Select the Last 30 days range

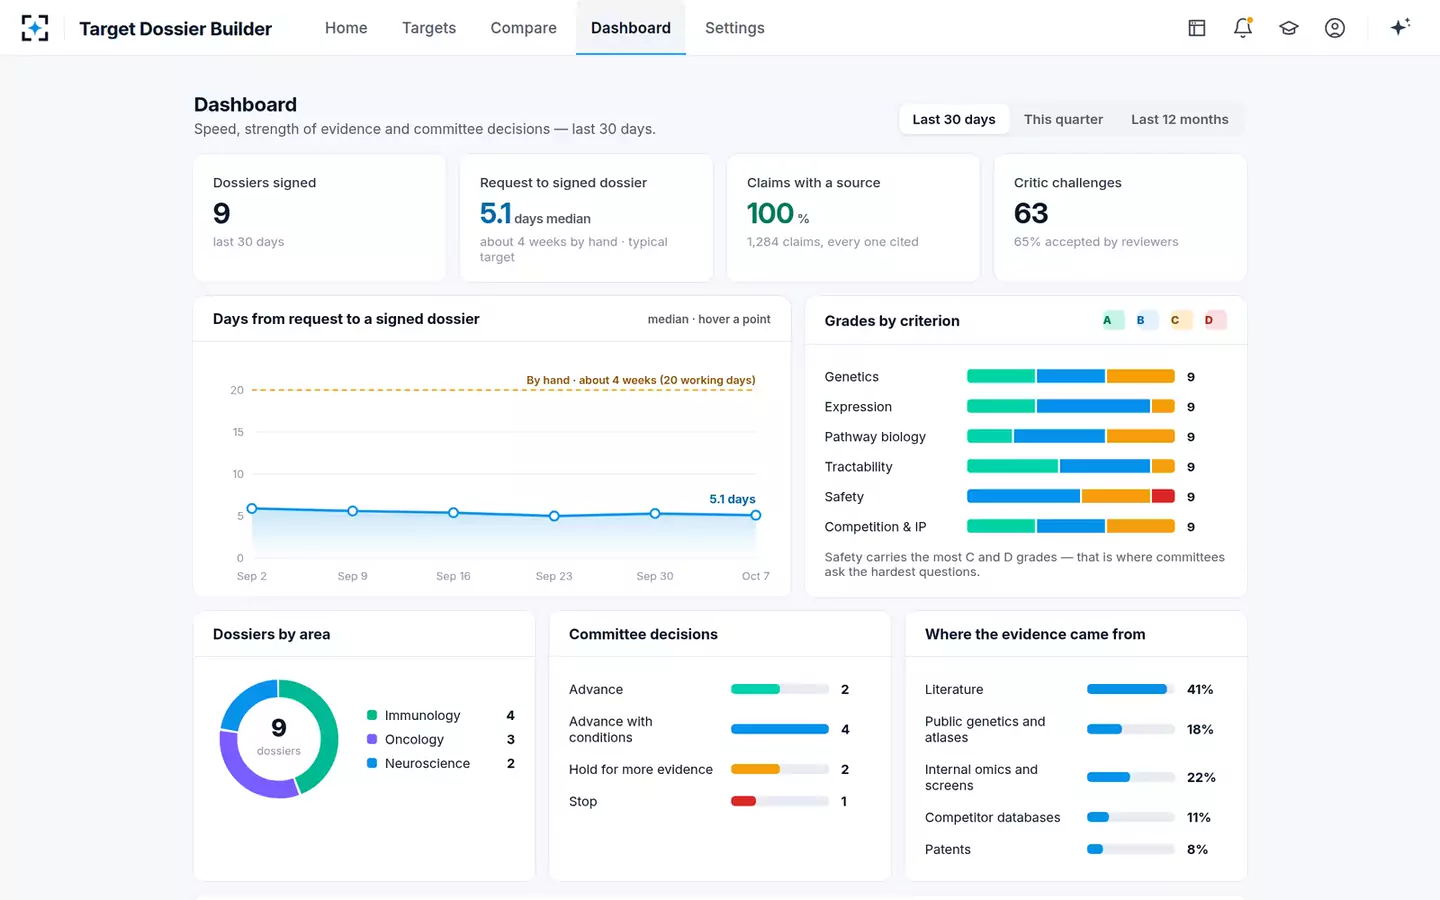954,119
